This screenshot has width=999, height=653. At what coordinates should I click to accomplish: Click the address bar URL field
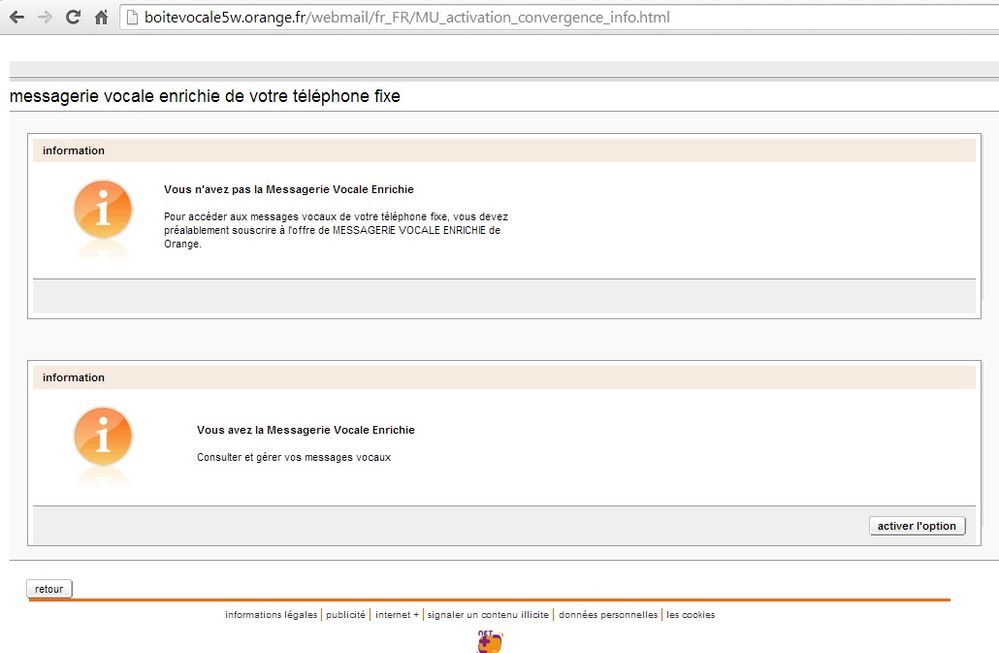pos(559,17)
